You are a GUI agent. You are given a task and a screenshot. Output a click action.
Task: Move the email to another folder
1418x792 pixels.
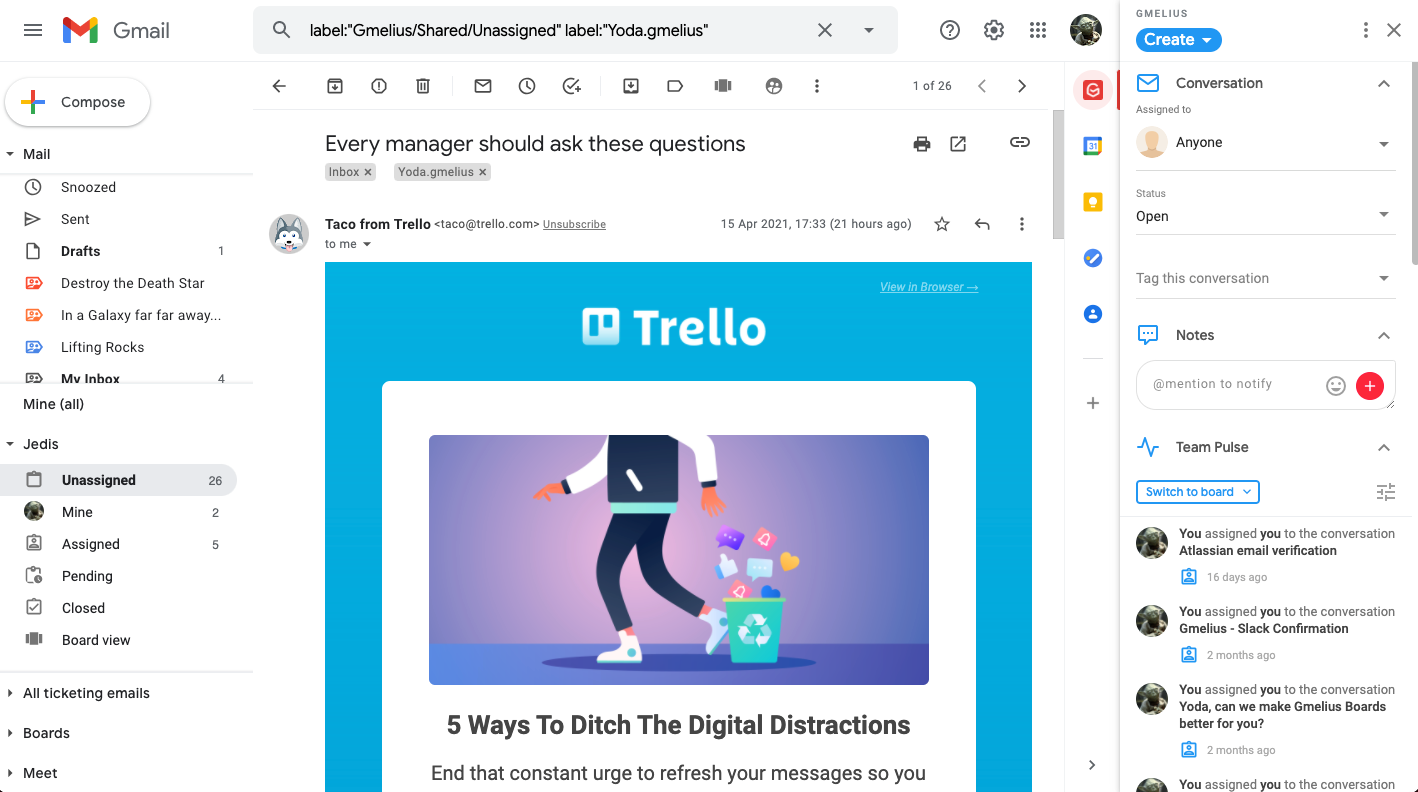tap(631, 86)
